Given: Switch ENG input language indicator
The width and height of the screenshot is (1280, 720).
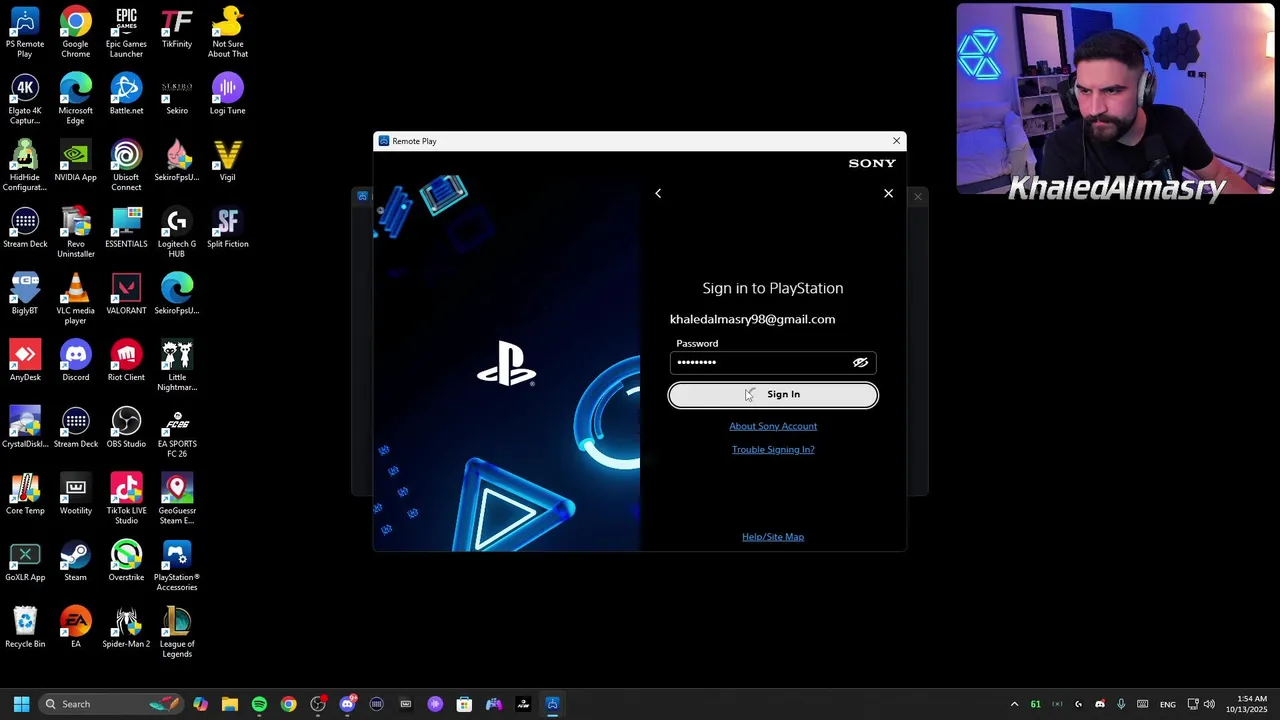Looking at the screenshot, I should (1167, 704).
